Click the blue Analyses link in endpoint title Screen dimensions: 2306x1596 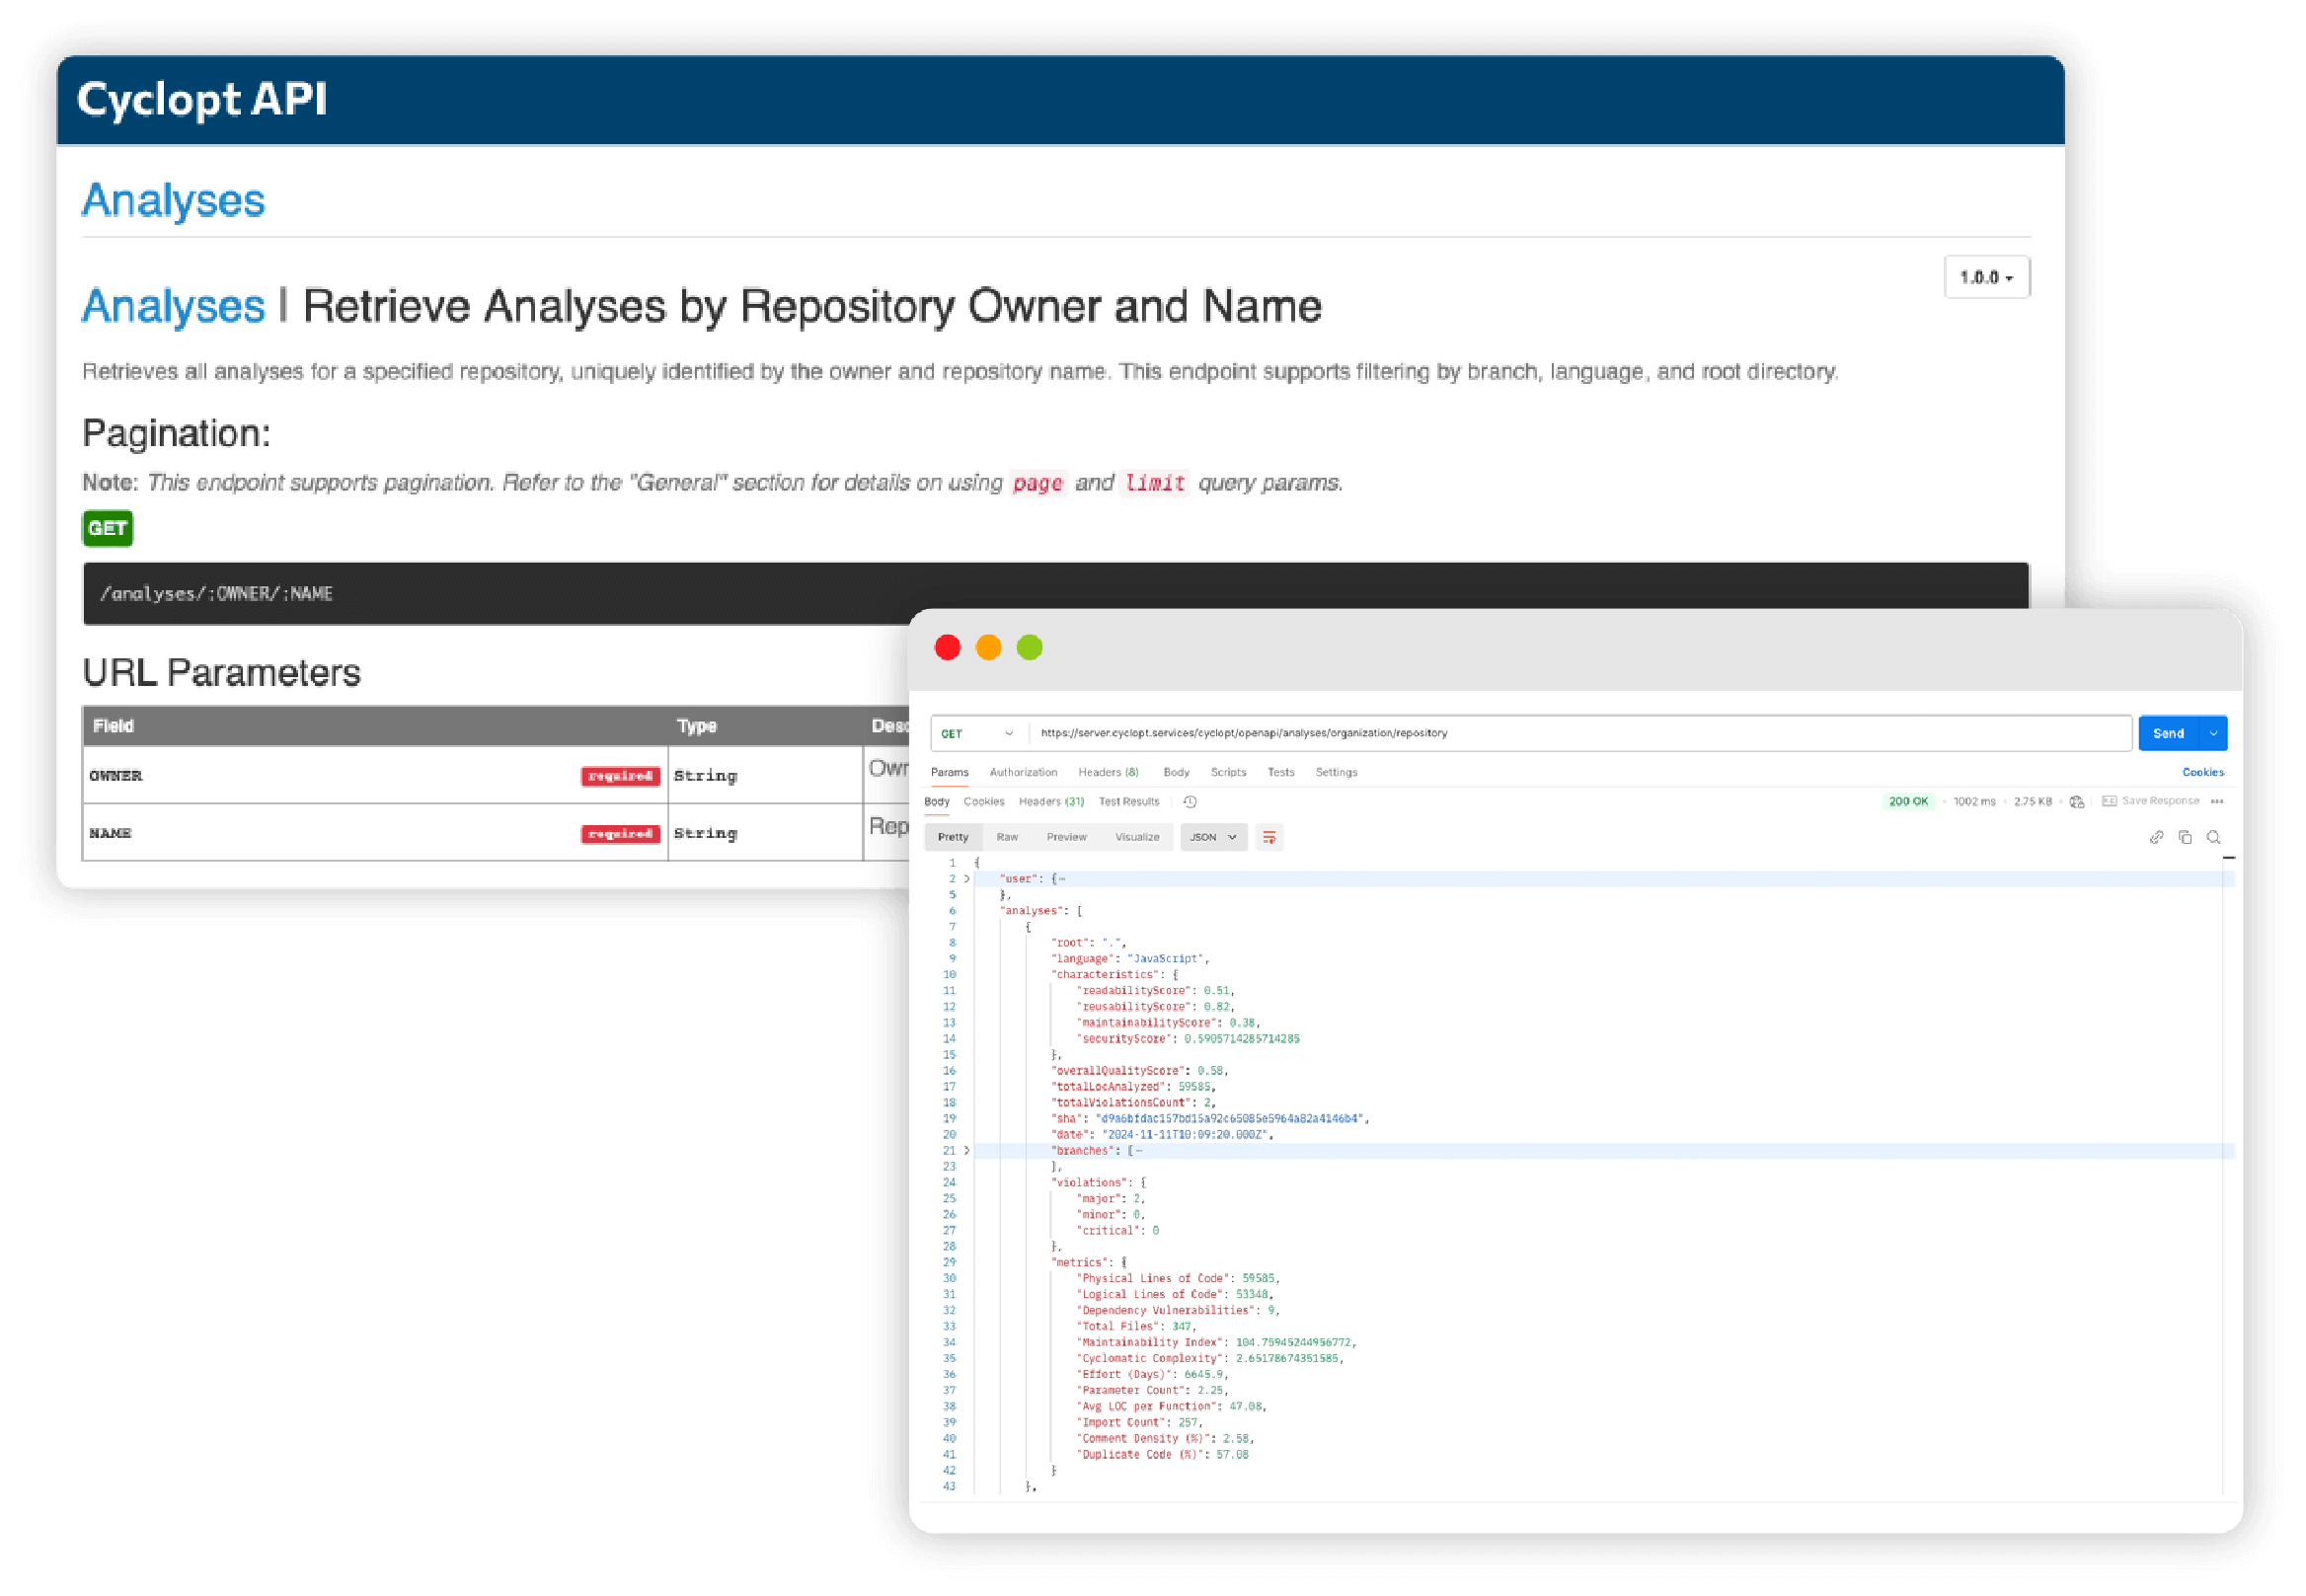coord(173,306)
